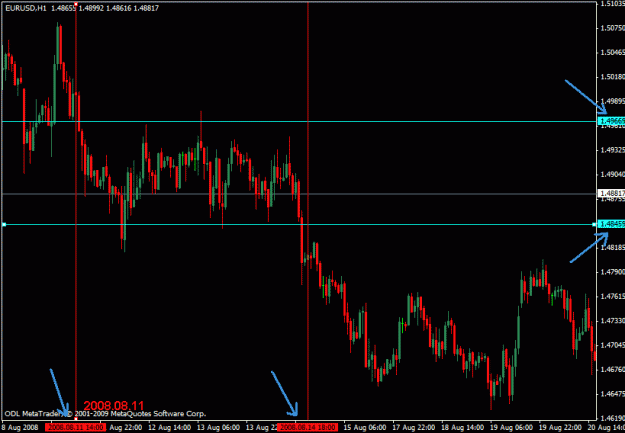Select the lower cyan horizontal line at 1.48459
625x433 pixels.
coord(299,224)
